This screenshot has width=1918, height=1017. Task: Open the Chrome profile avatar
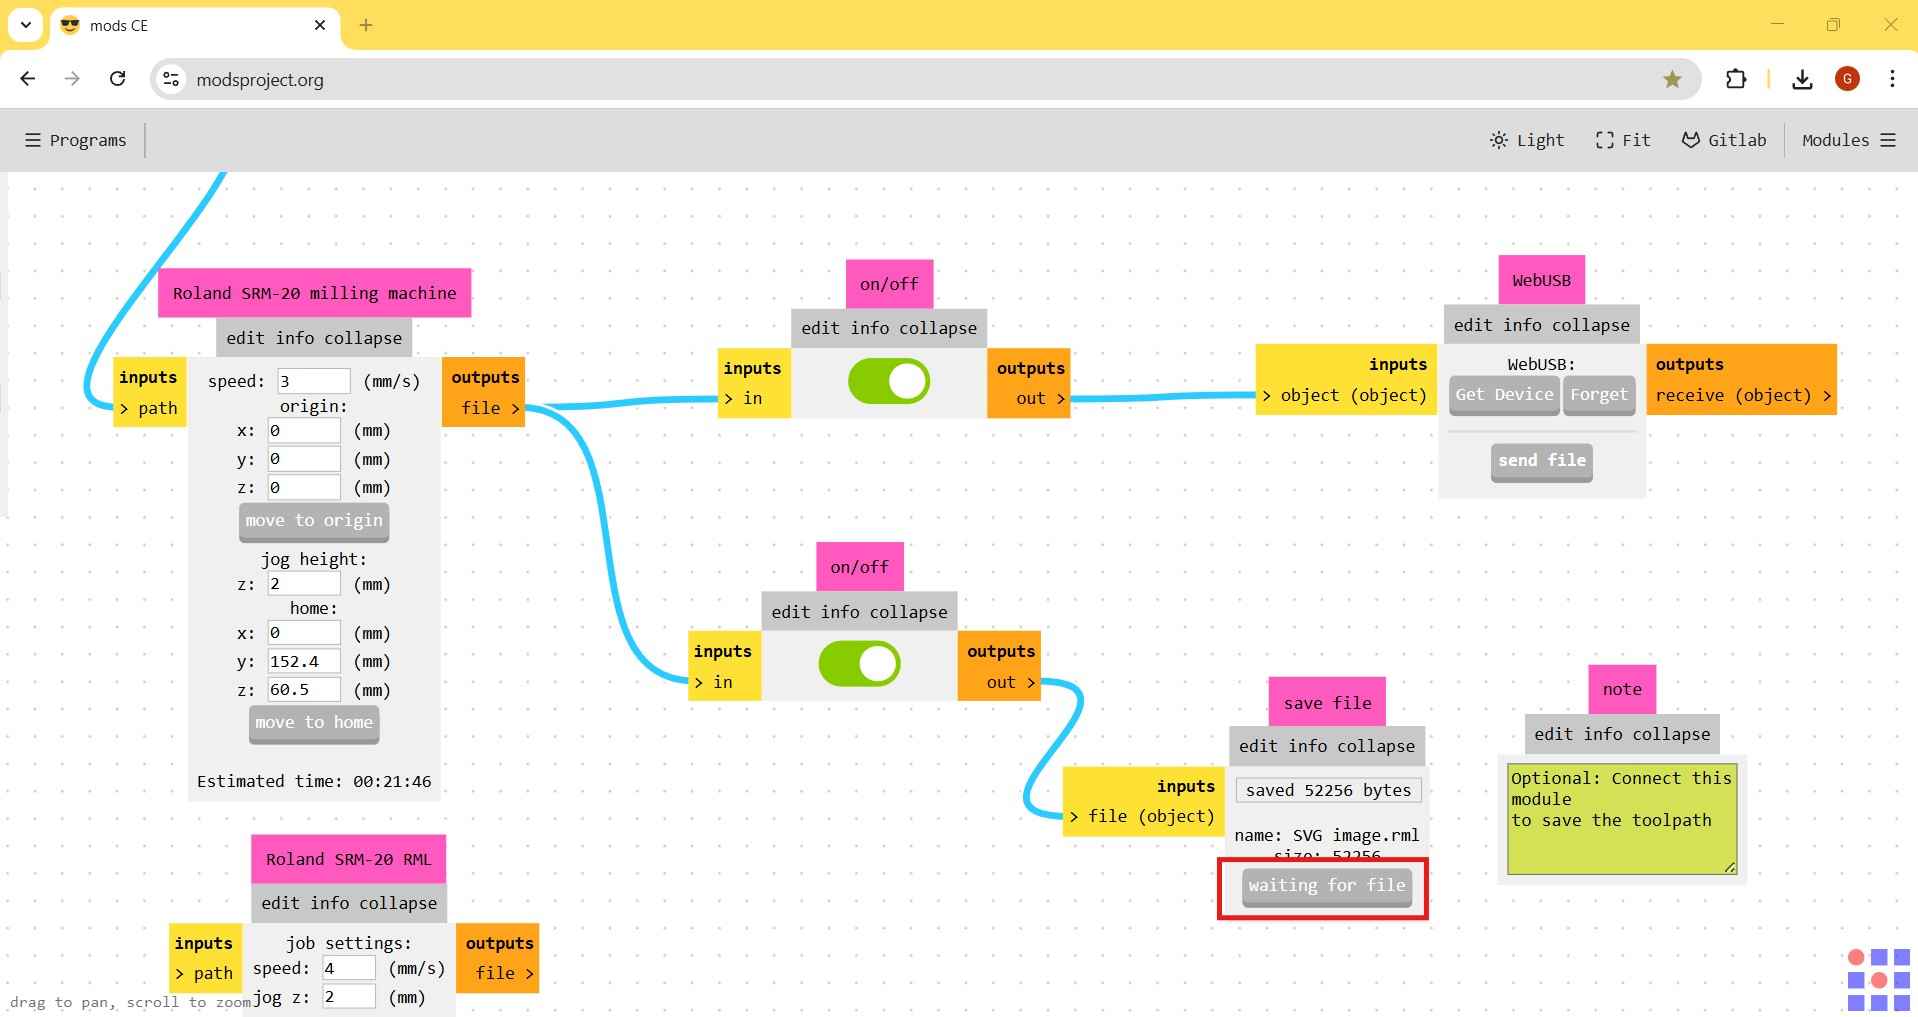(x=1847, y=79)
